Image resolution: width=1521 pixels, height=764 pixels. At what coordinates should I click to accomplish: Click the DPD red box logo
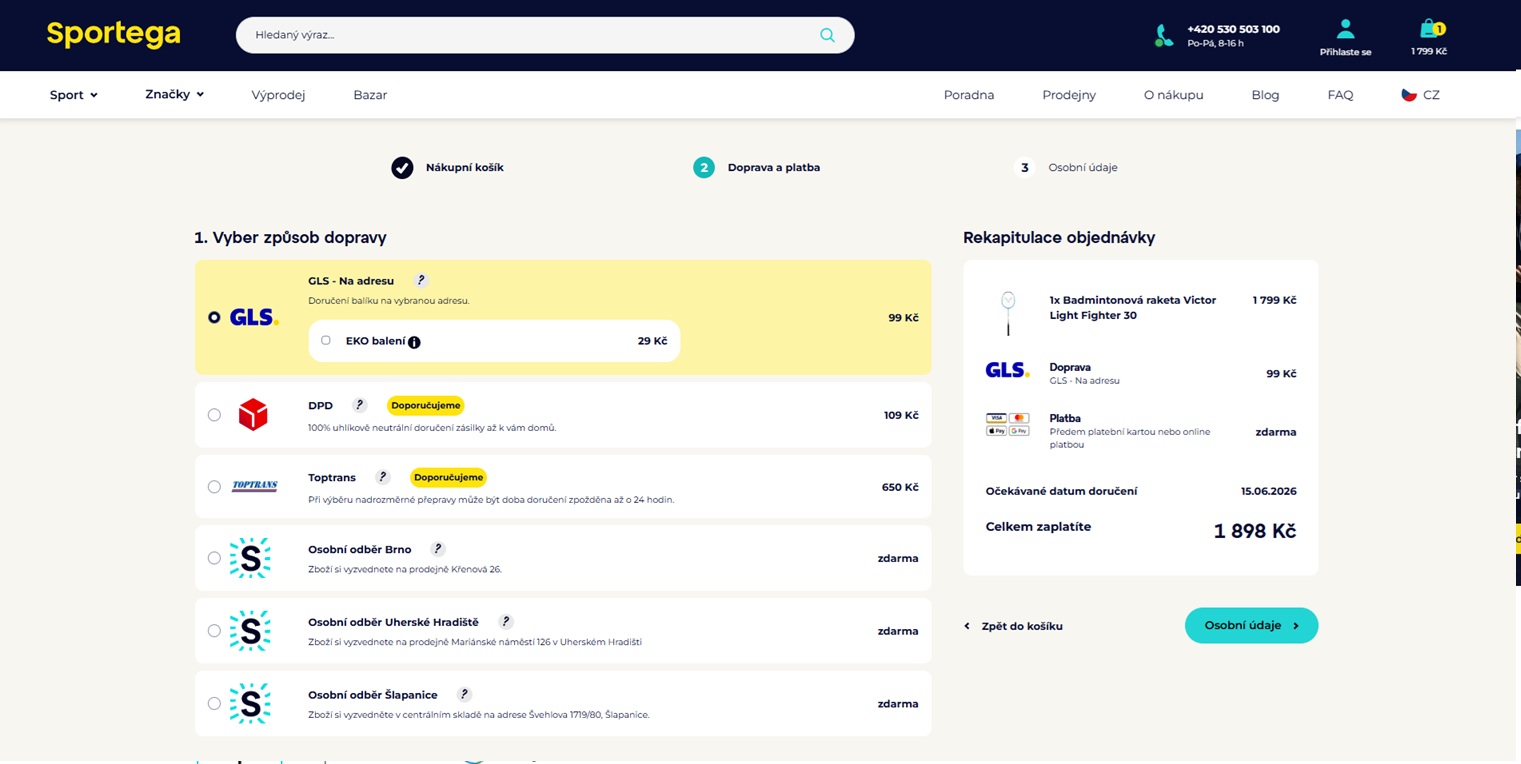(x=253, y=415)
